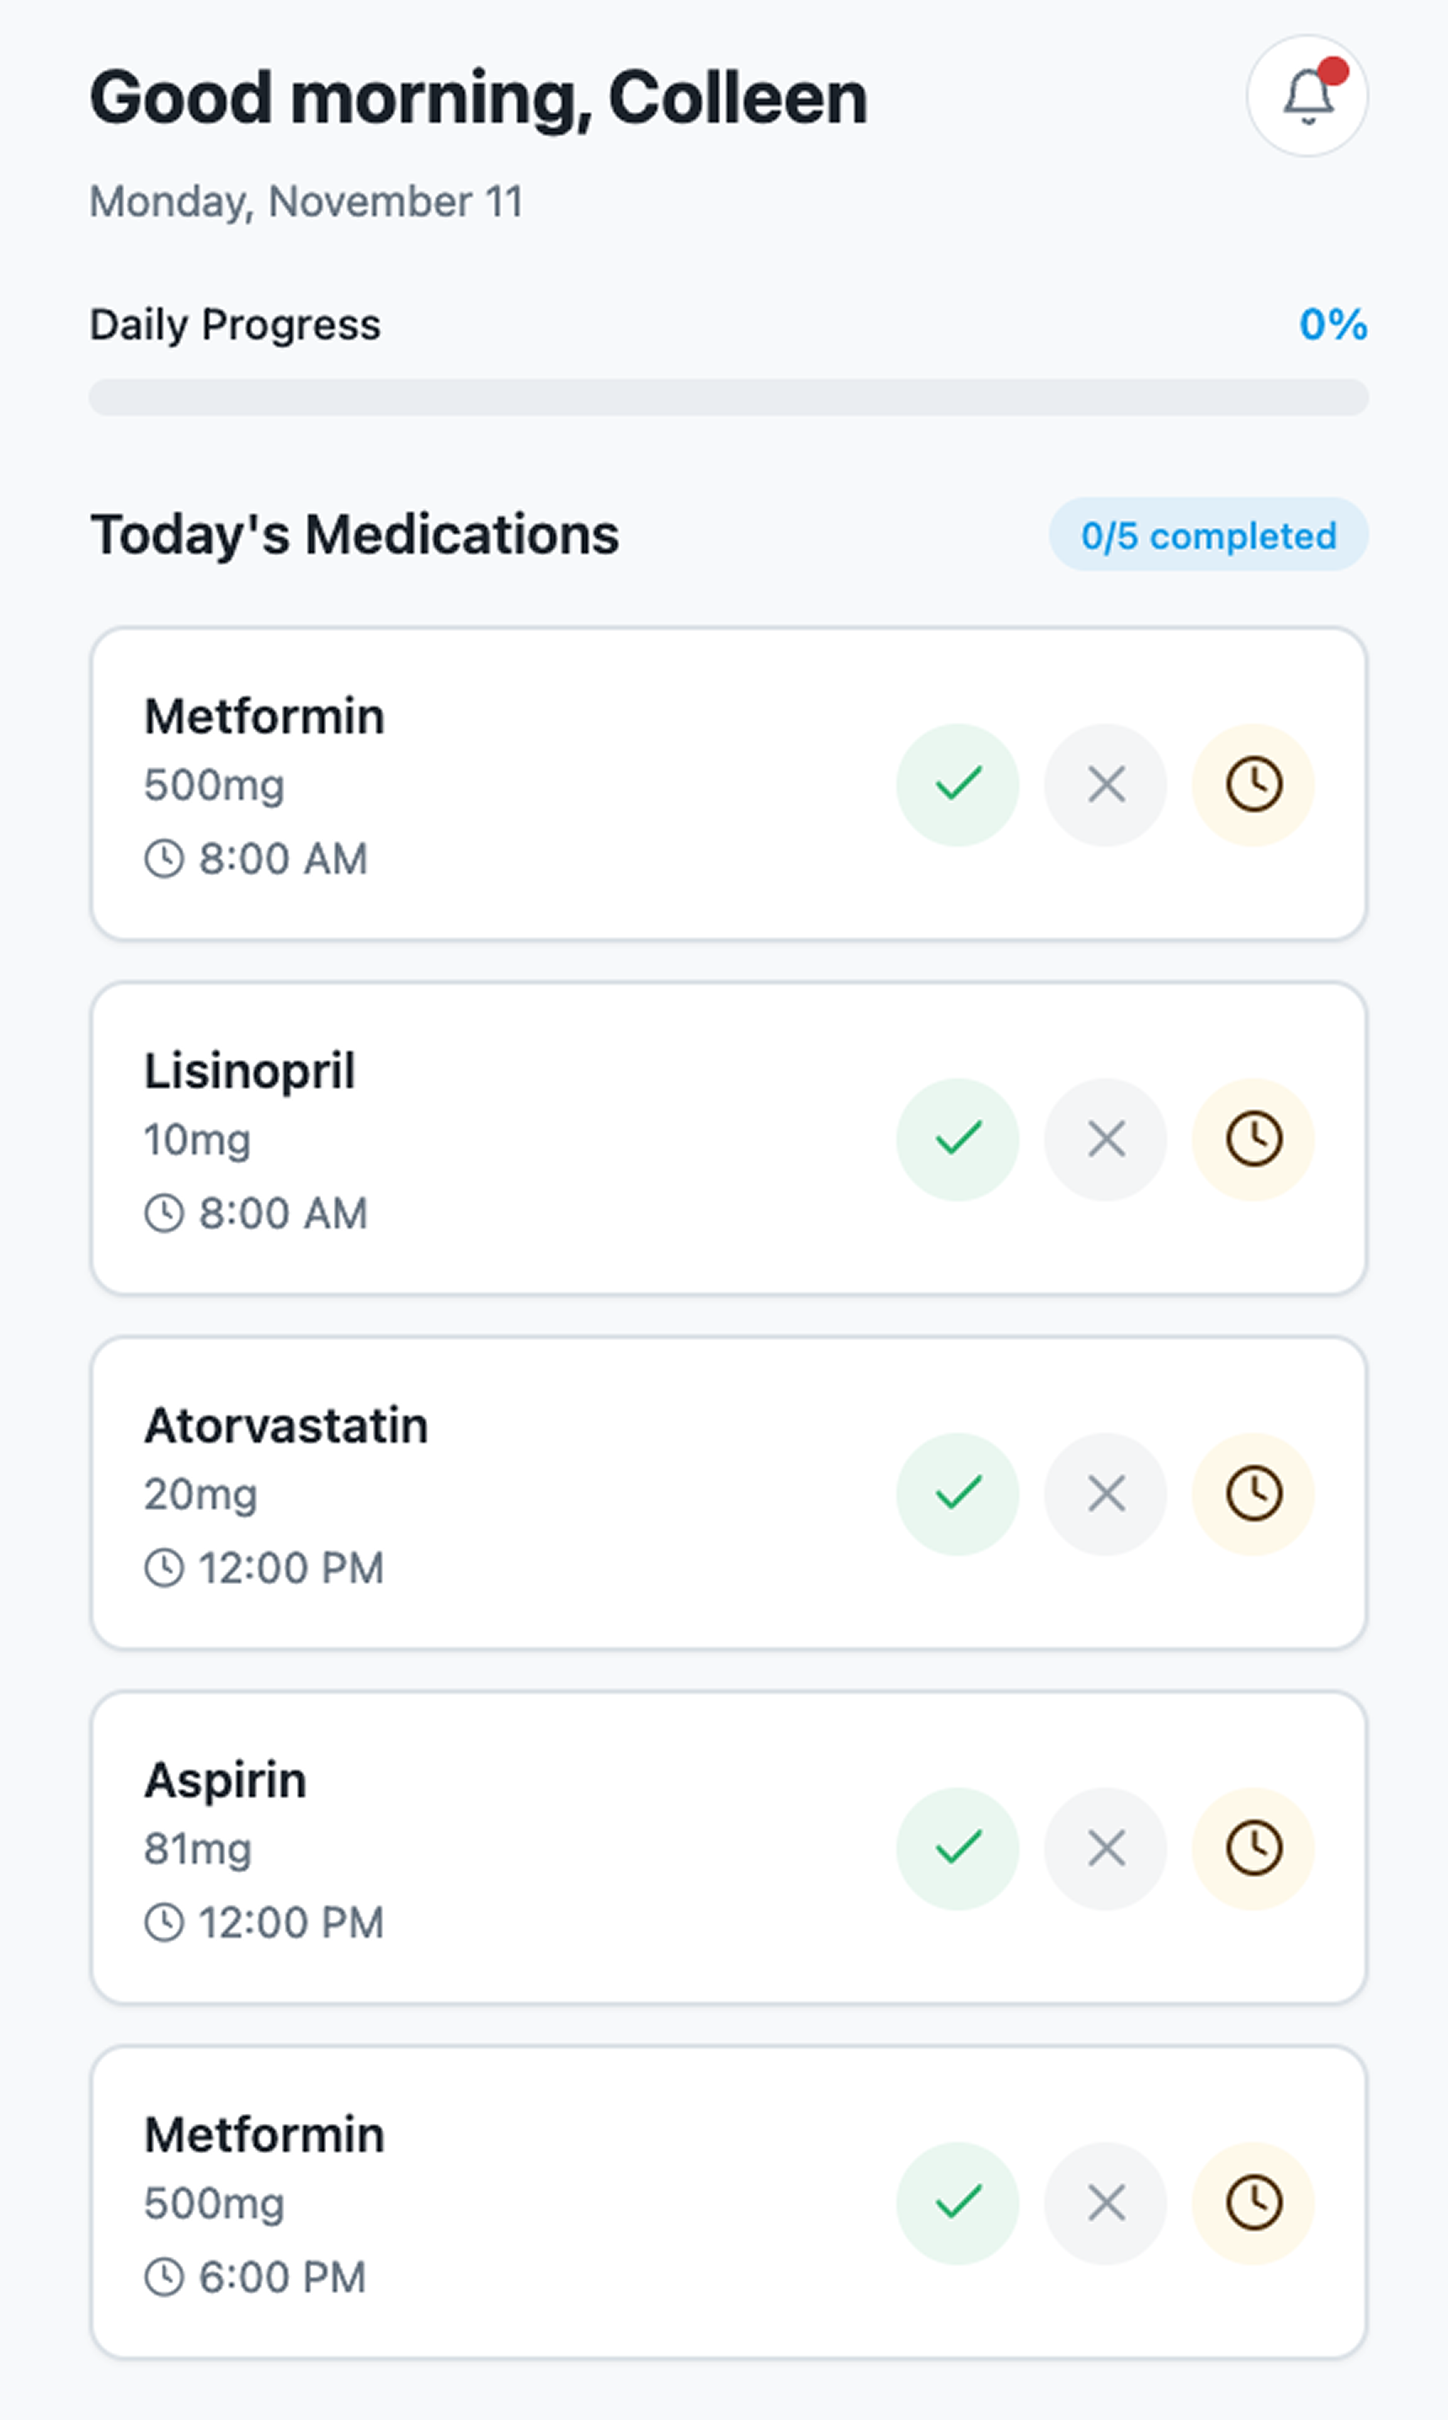The height and width of the screenshot is (2420, 1448).
Task: Mark 6:00 PM Metformin as taken
Action: [x=957, y=2203]
